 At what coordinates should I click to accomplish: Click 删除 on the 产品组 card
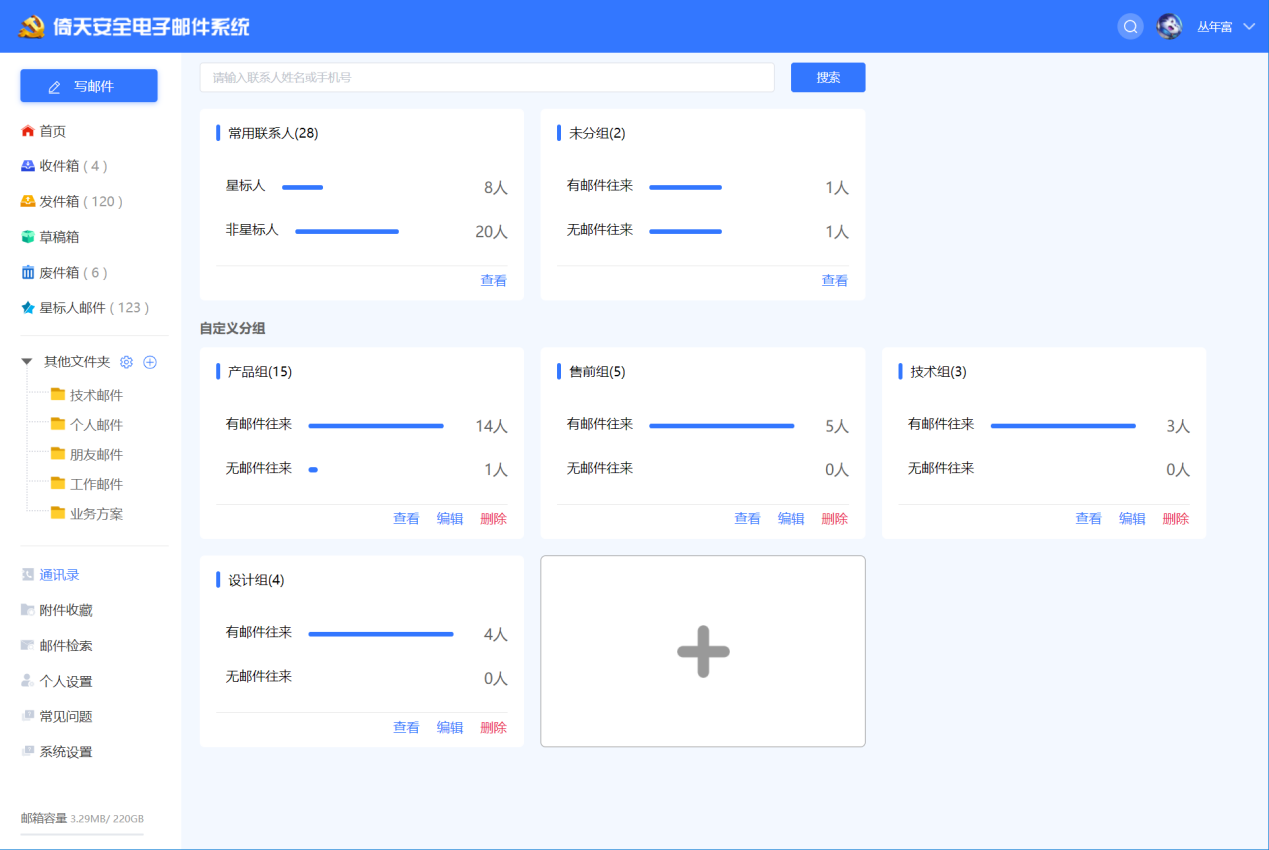pos(494,519)
